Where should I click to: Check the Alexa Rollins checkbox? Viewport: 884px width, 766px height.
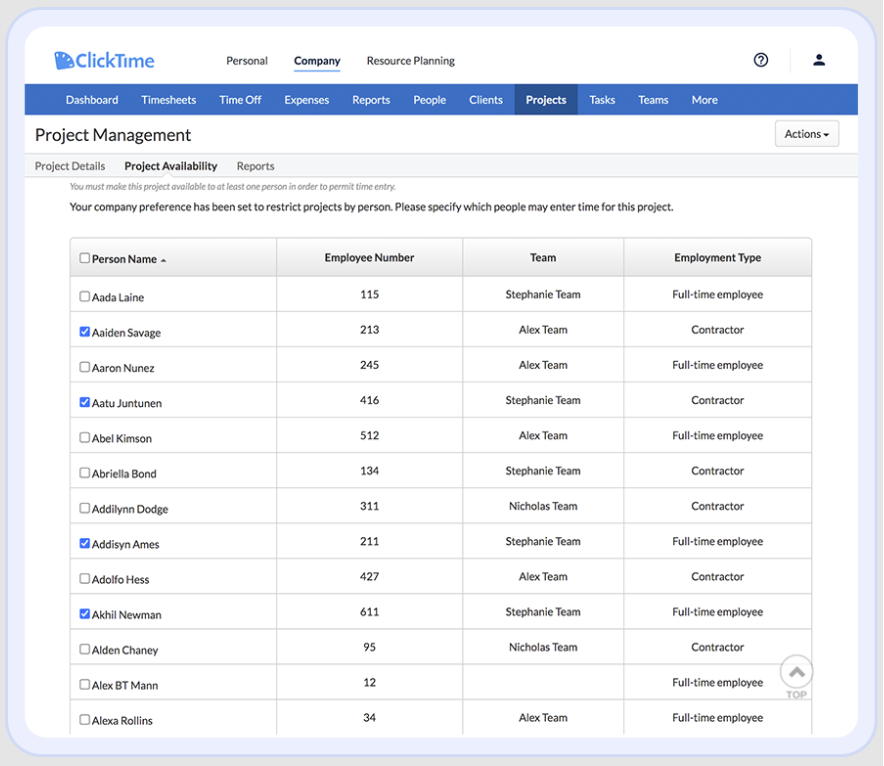[85, 720]
